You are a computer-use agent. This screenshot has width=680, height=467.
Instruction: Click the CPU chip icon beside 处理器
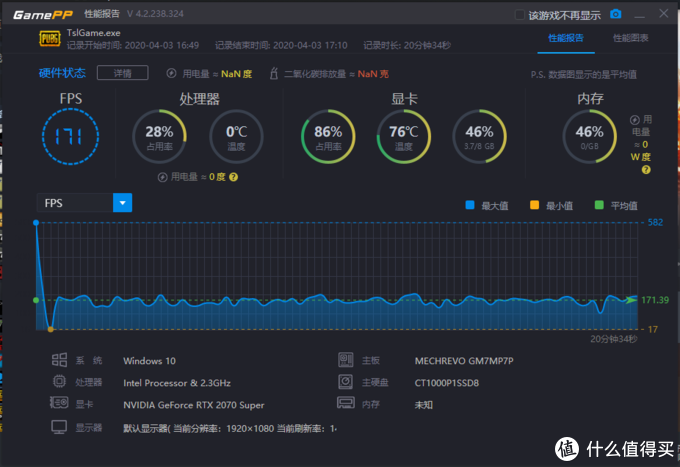click(59, 382)
